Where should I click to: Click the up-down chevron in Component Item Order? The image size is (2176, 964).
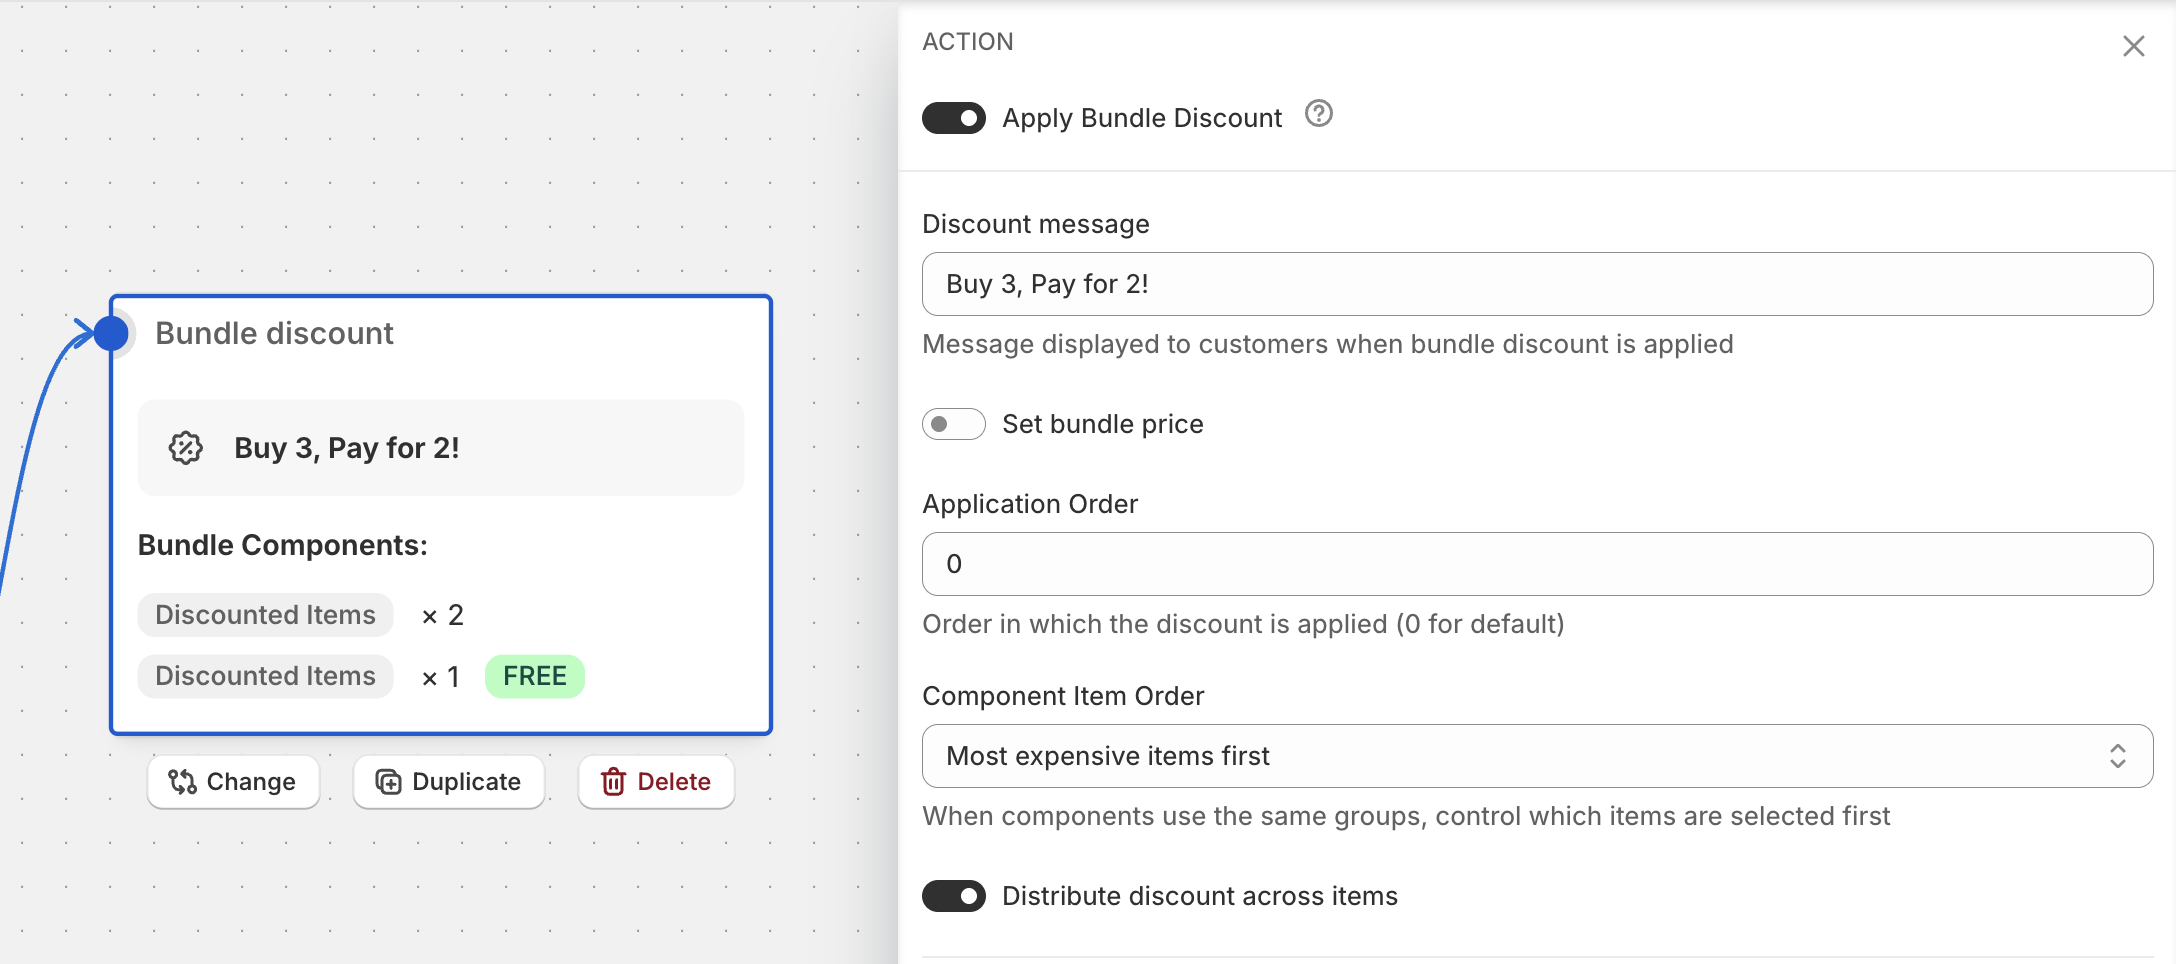(2117, 756)
